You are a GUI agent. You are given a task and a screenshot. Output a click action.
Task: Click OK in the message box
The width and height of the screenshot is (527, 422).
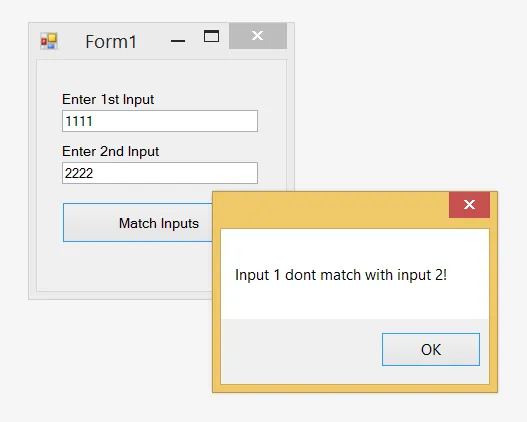tap(431, 349)
